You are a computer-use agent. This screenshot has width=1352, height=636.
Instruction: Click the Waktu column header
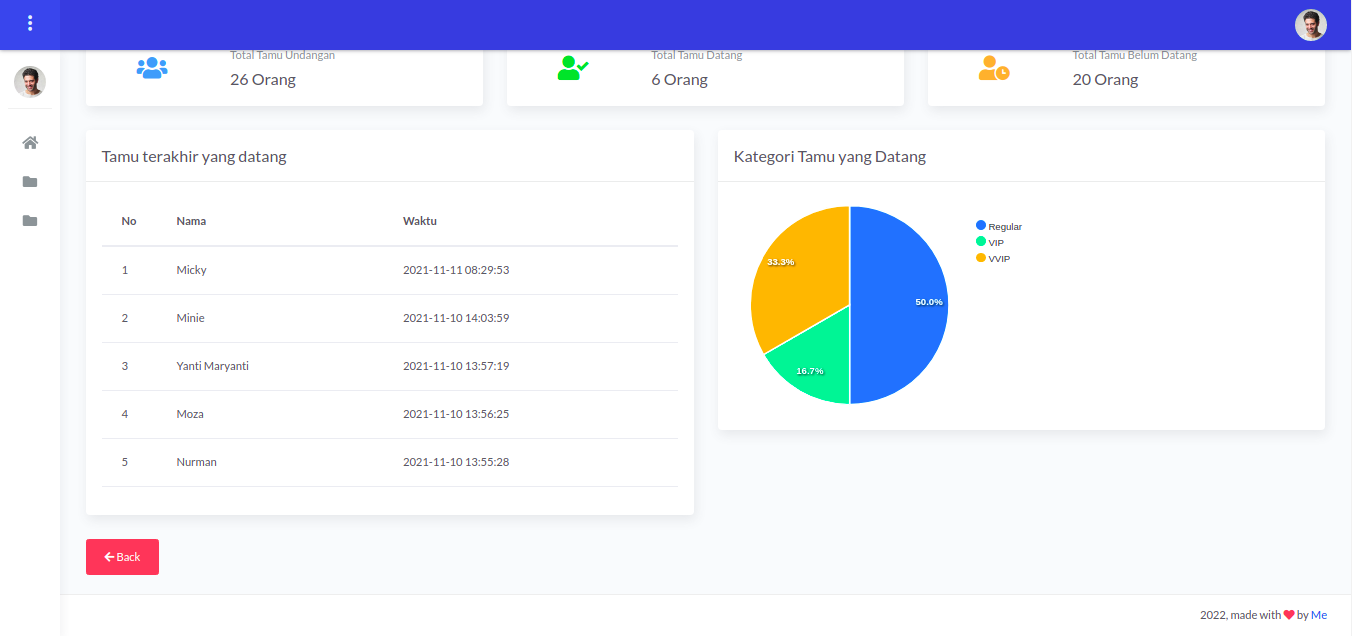point(420,221)
